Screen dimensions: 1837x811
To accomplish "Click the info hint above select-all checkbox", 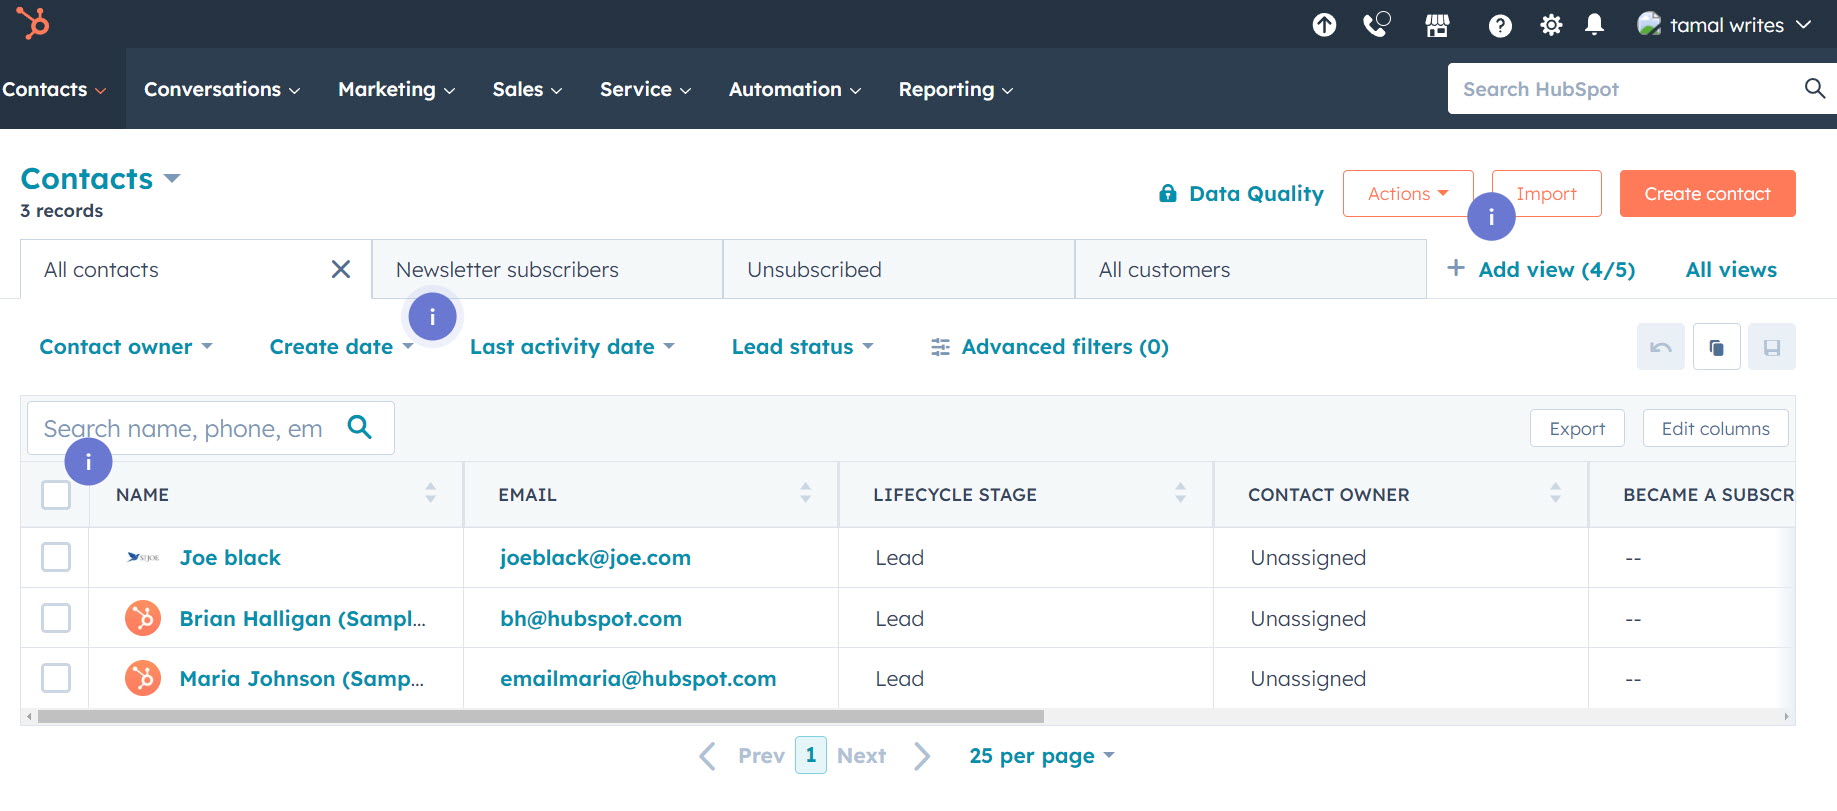I will pyautogui.click(x=88, y=461).
